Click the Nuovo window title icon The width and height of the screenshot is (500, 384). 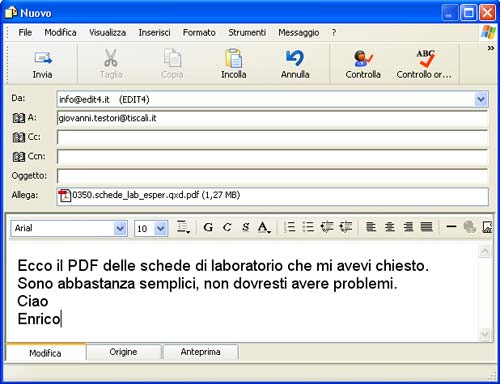(11, 13)
